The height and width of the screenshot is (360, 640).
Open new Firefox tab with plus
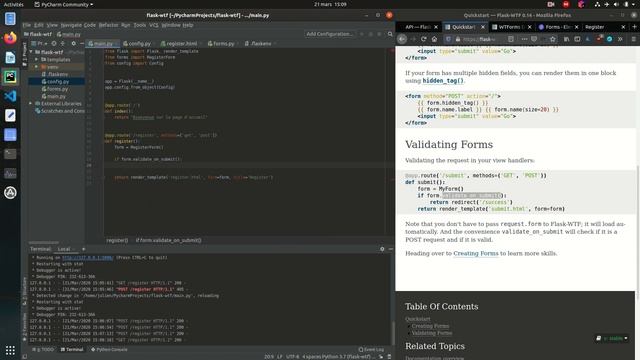pyautogui.click(x=634, y=27)
